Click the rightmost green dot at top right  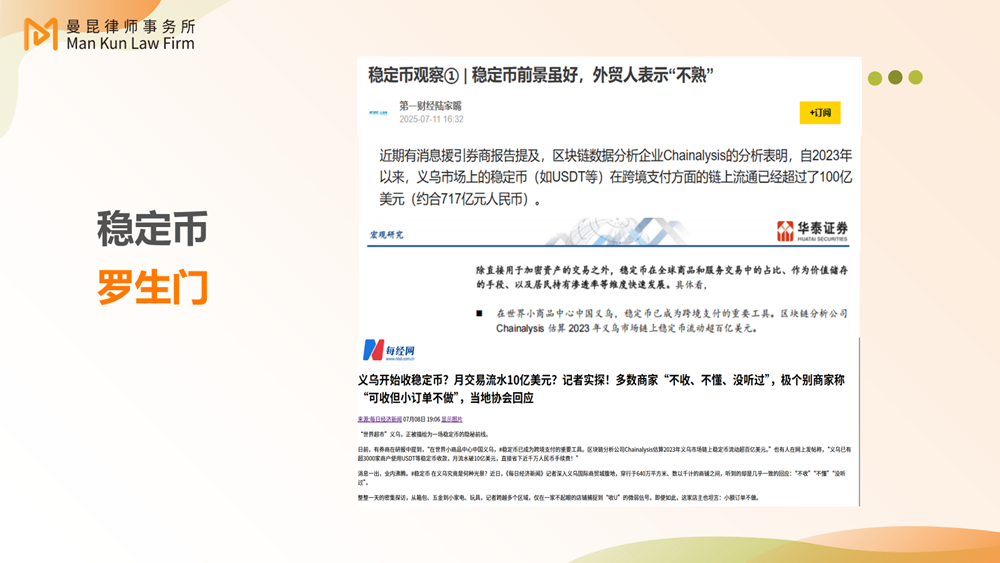(915, 78)
